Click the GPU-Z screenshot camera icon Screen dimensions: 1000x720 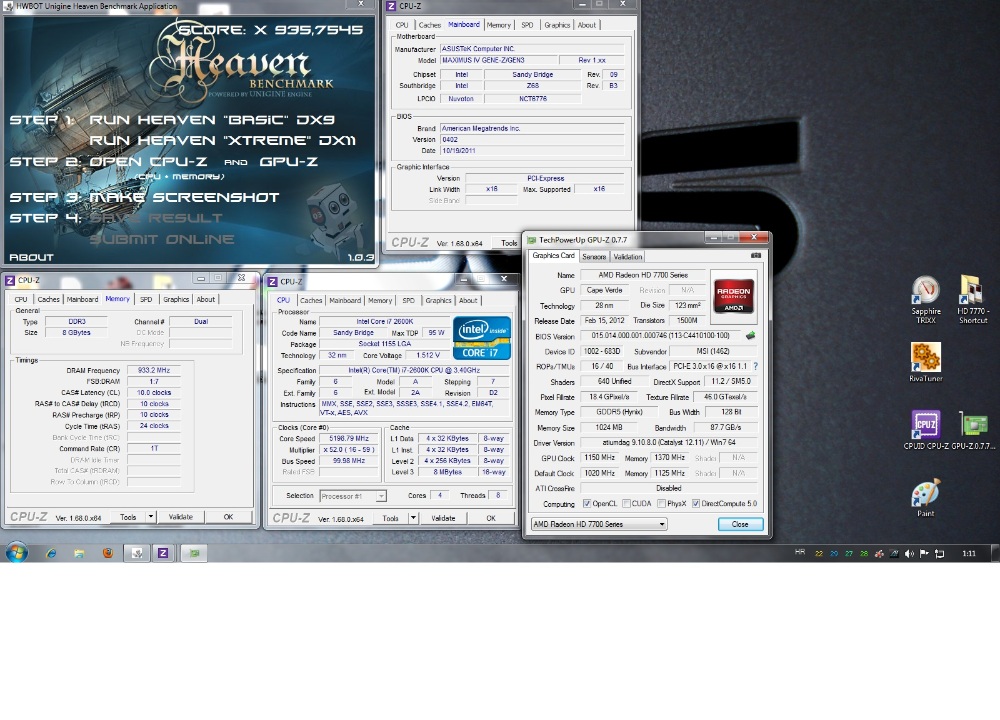pyautogui.click(x=756, y=255)
